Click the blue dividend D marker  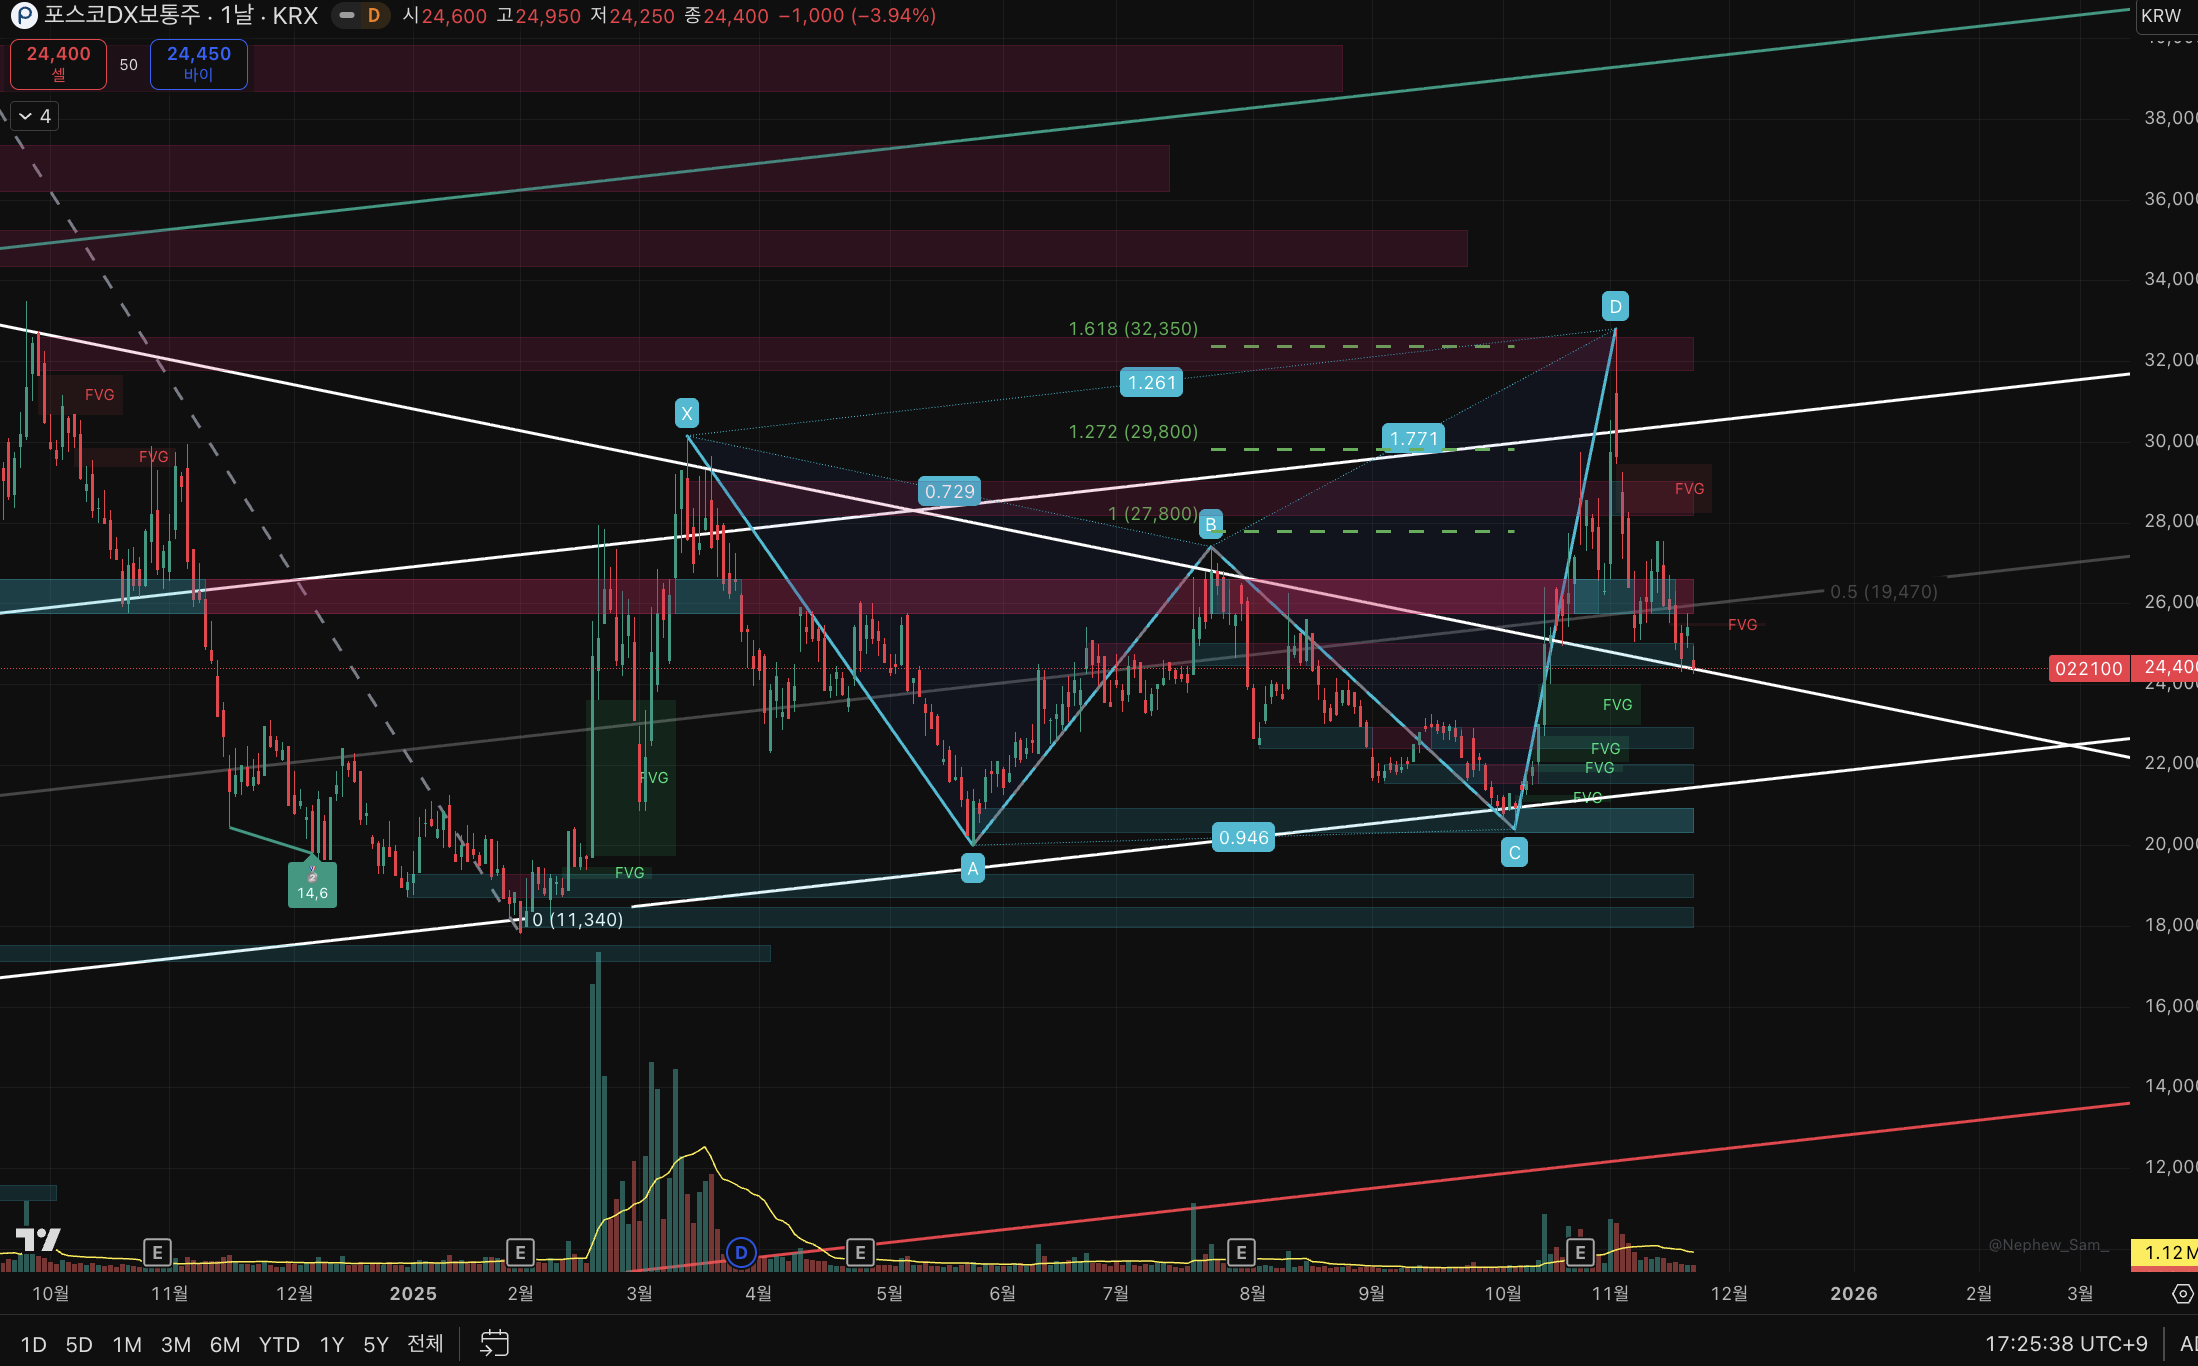741,1252
